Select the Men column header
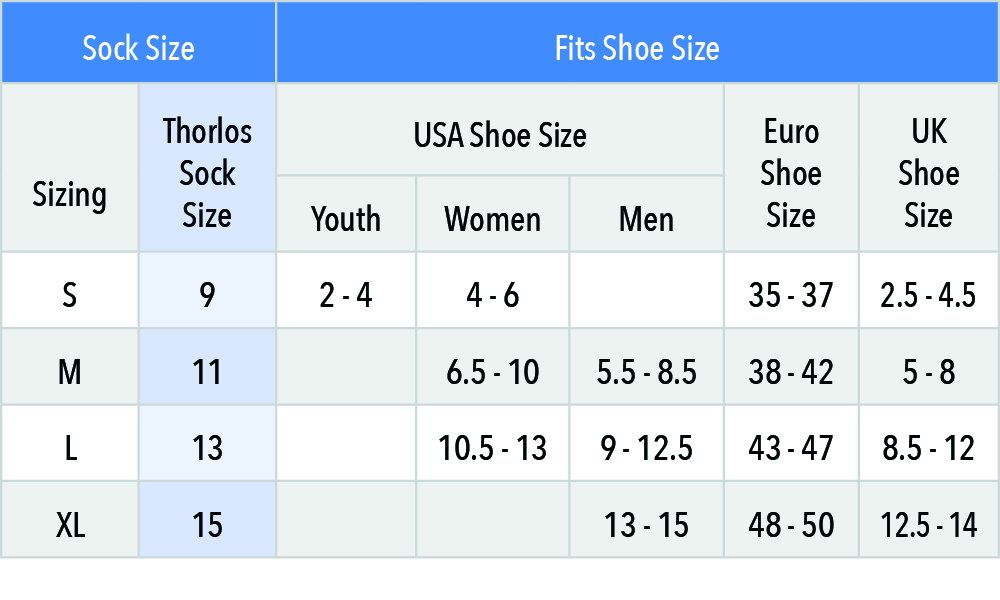 point(647,214)
